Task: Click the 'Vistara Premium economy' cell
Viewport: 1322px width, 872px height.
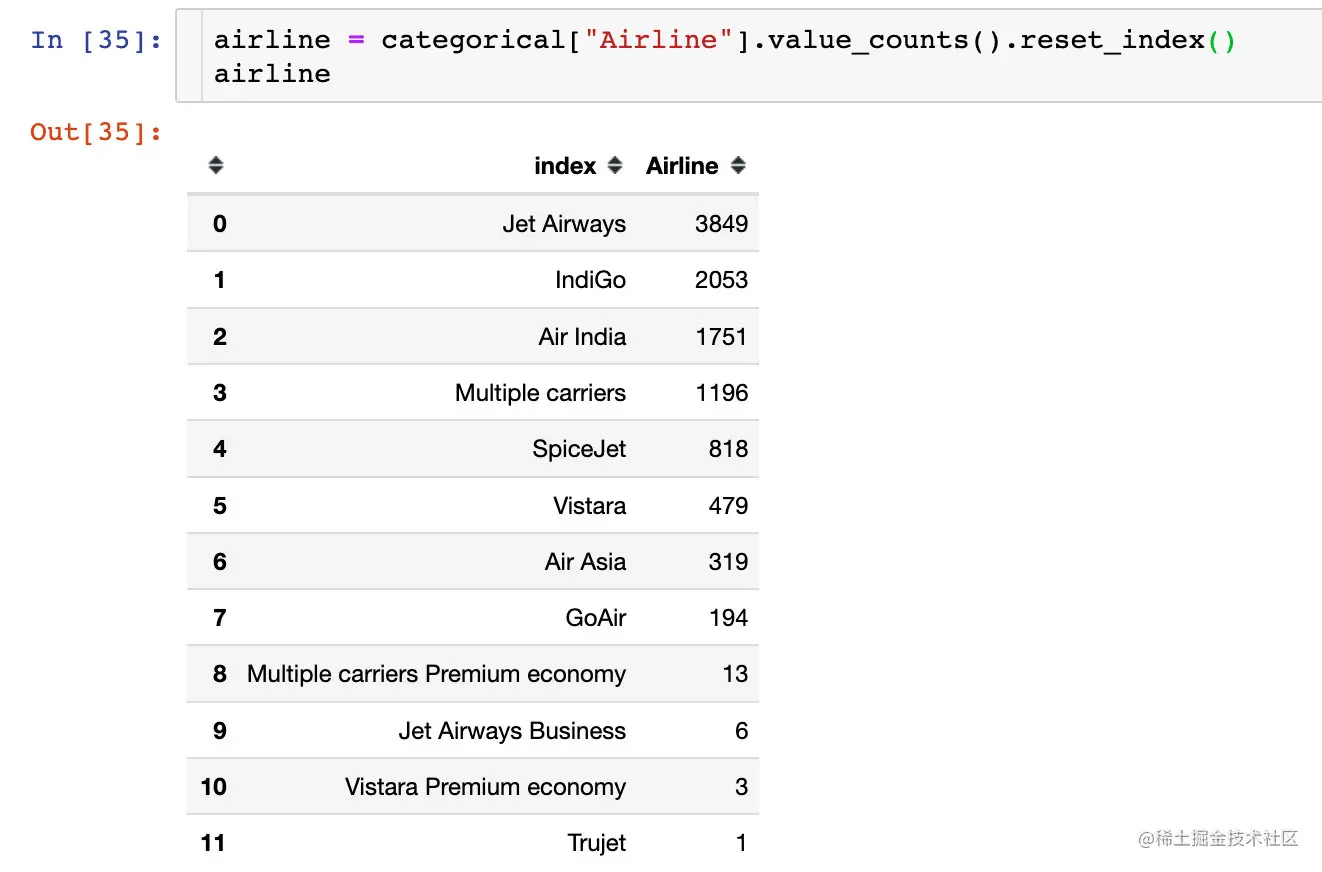Action: pos(485,787)
